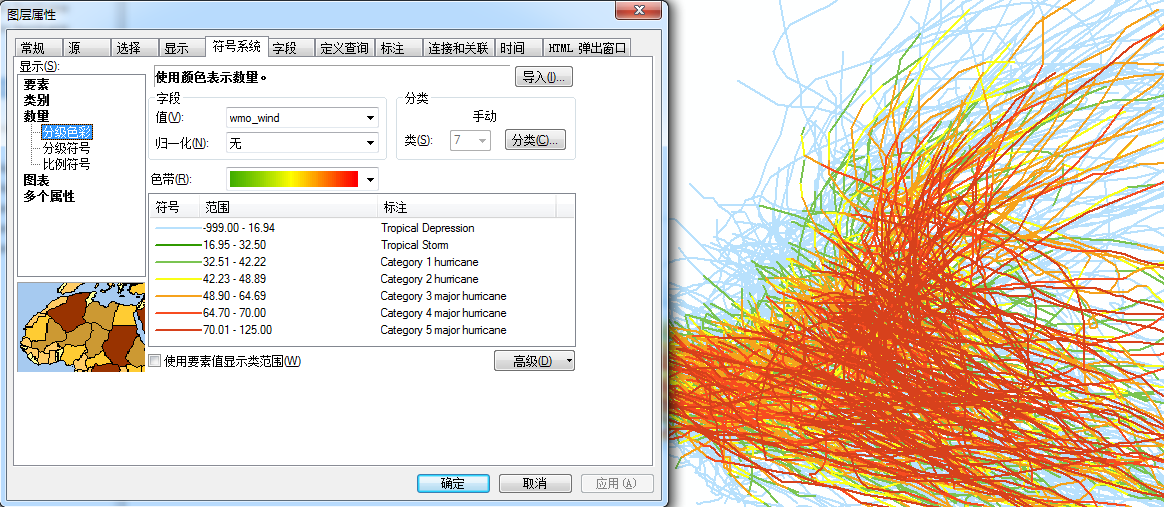Click the Category 4 major hurricane line symbol

pyautogui.click(x=177, y=313)
